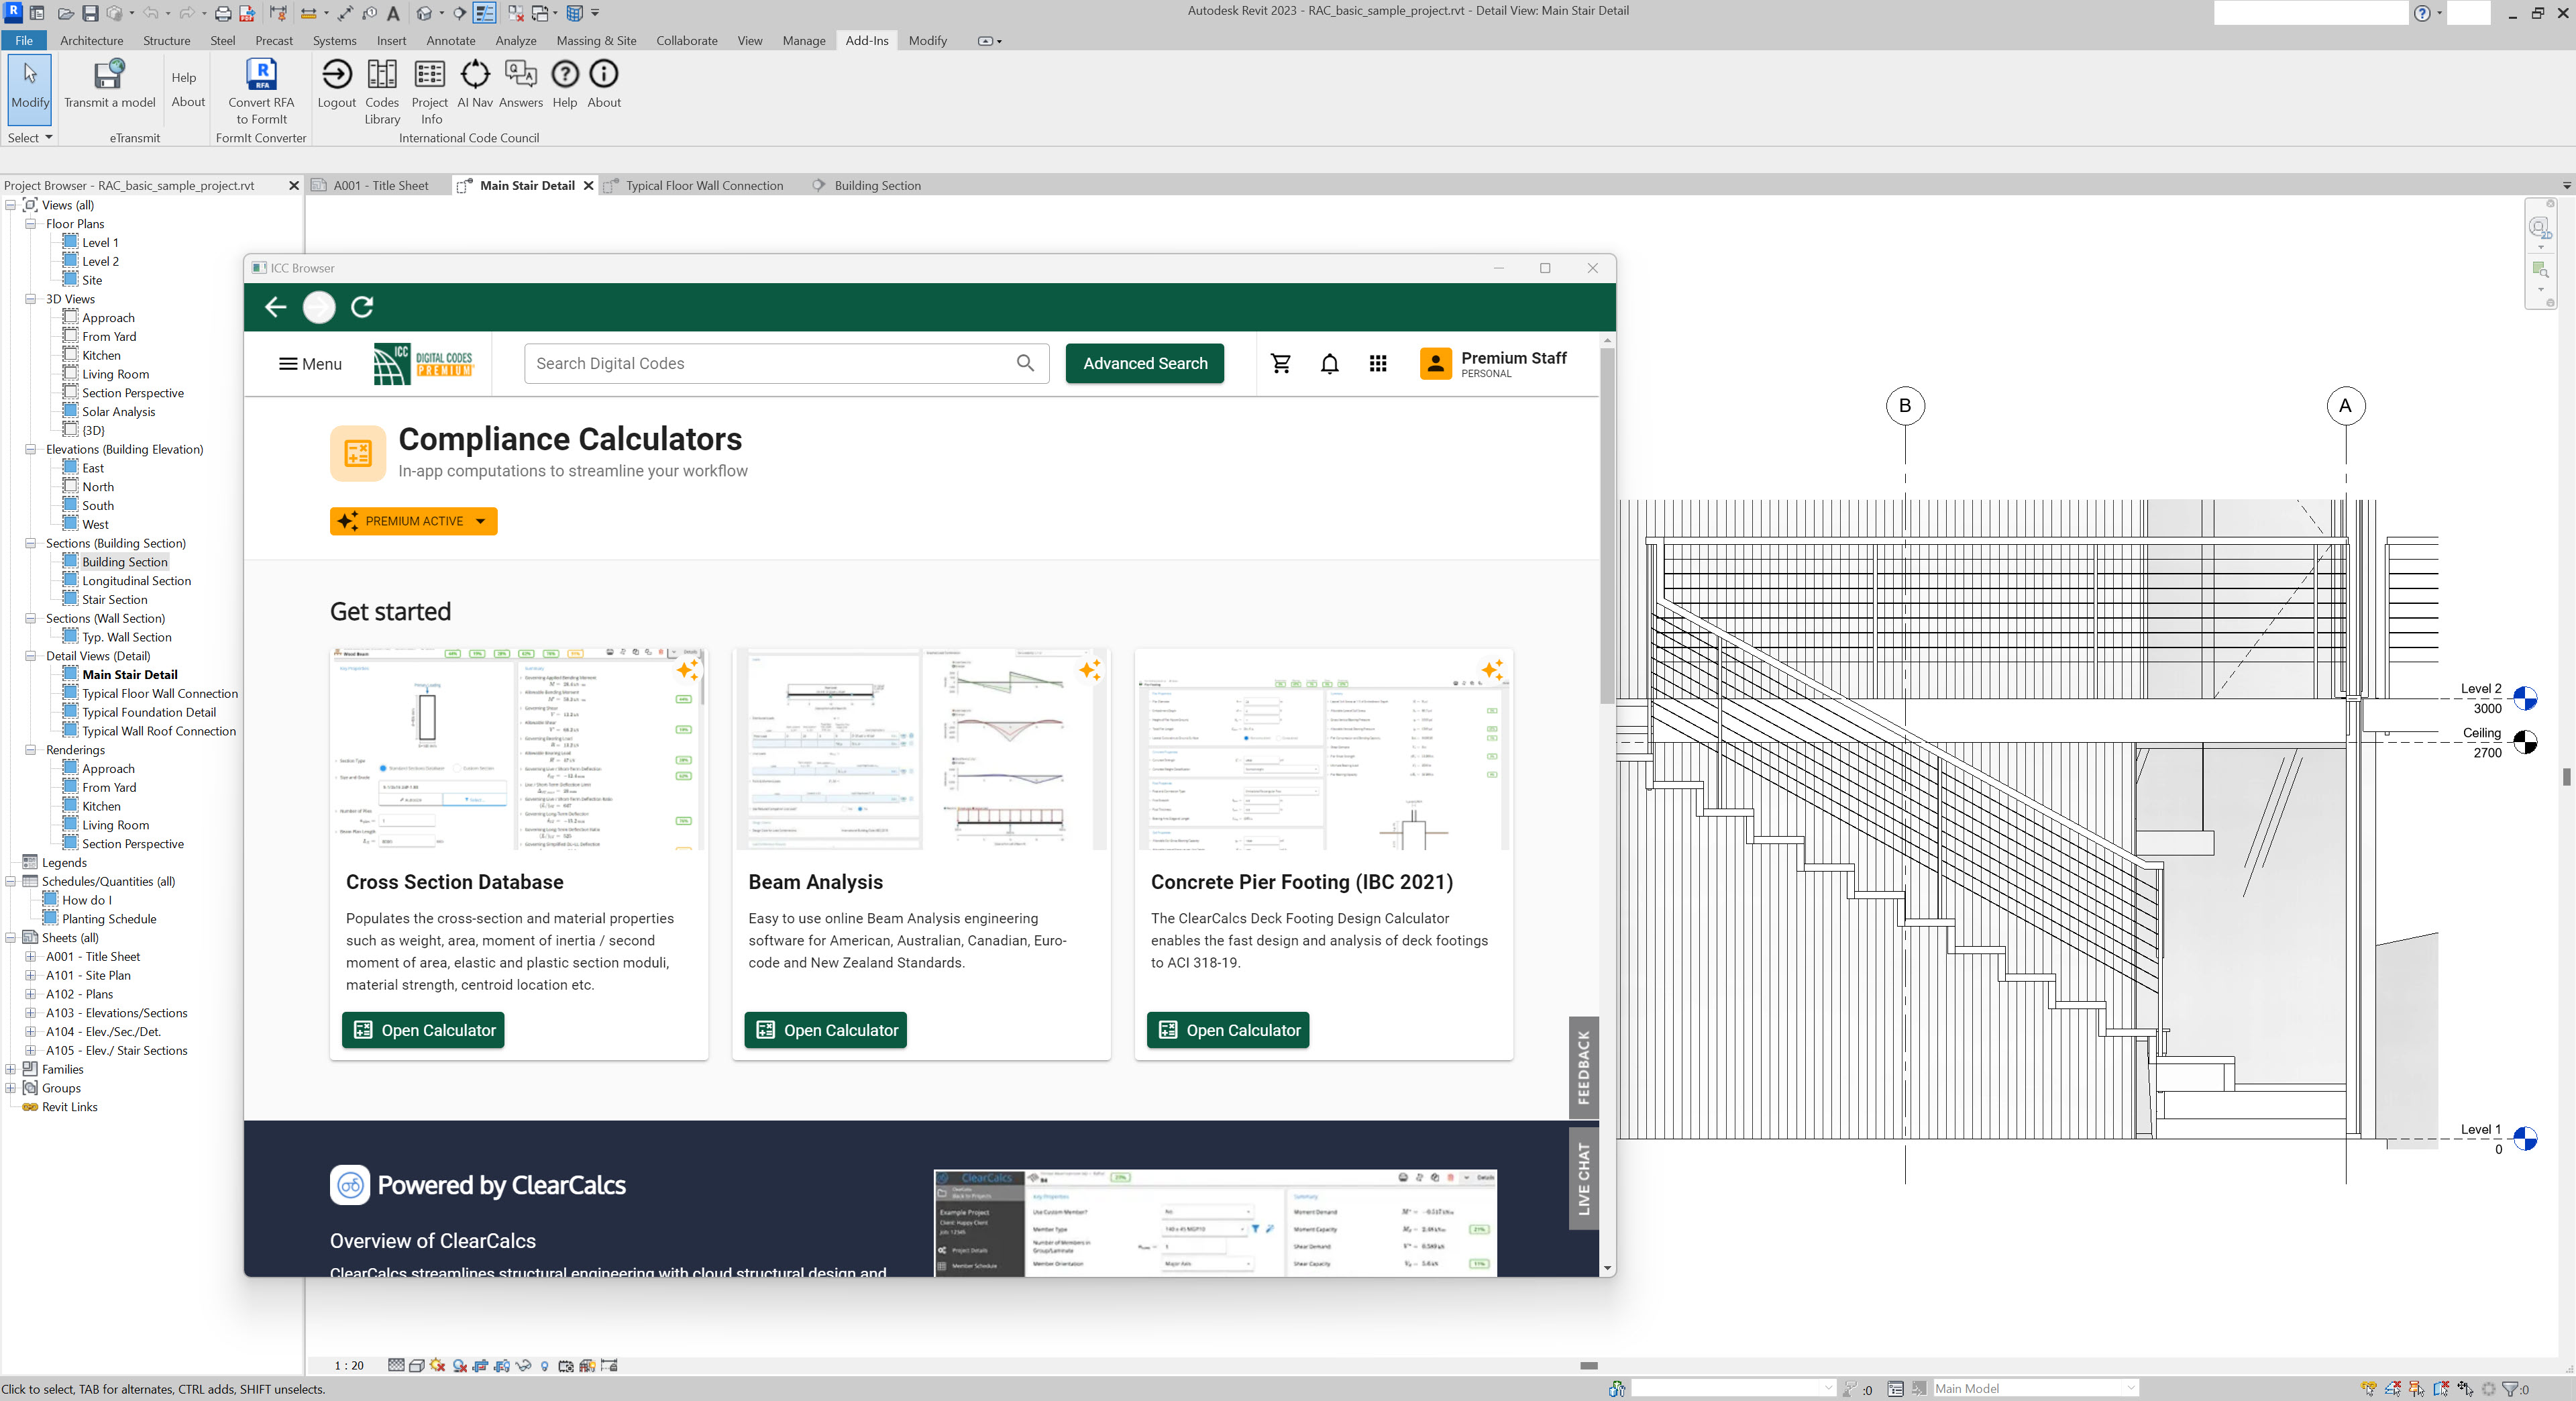
Task: Expand the Families node in Project Browser
Action: (x=11, y=1069)
